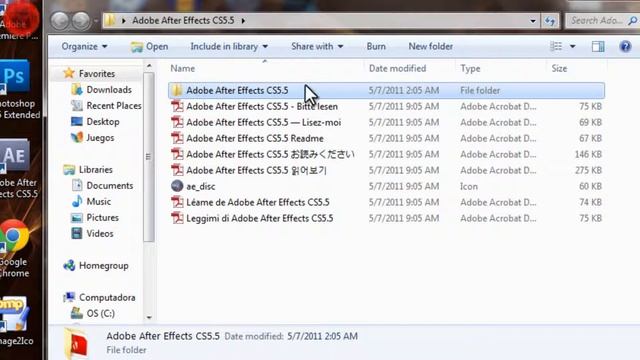This screenshot has height=360, width=640.
Task: Click Homegroup in the navigation pane
Action: [x=104, y=266]
